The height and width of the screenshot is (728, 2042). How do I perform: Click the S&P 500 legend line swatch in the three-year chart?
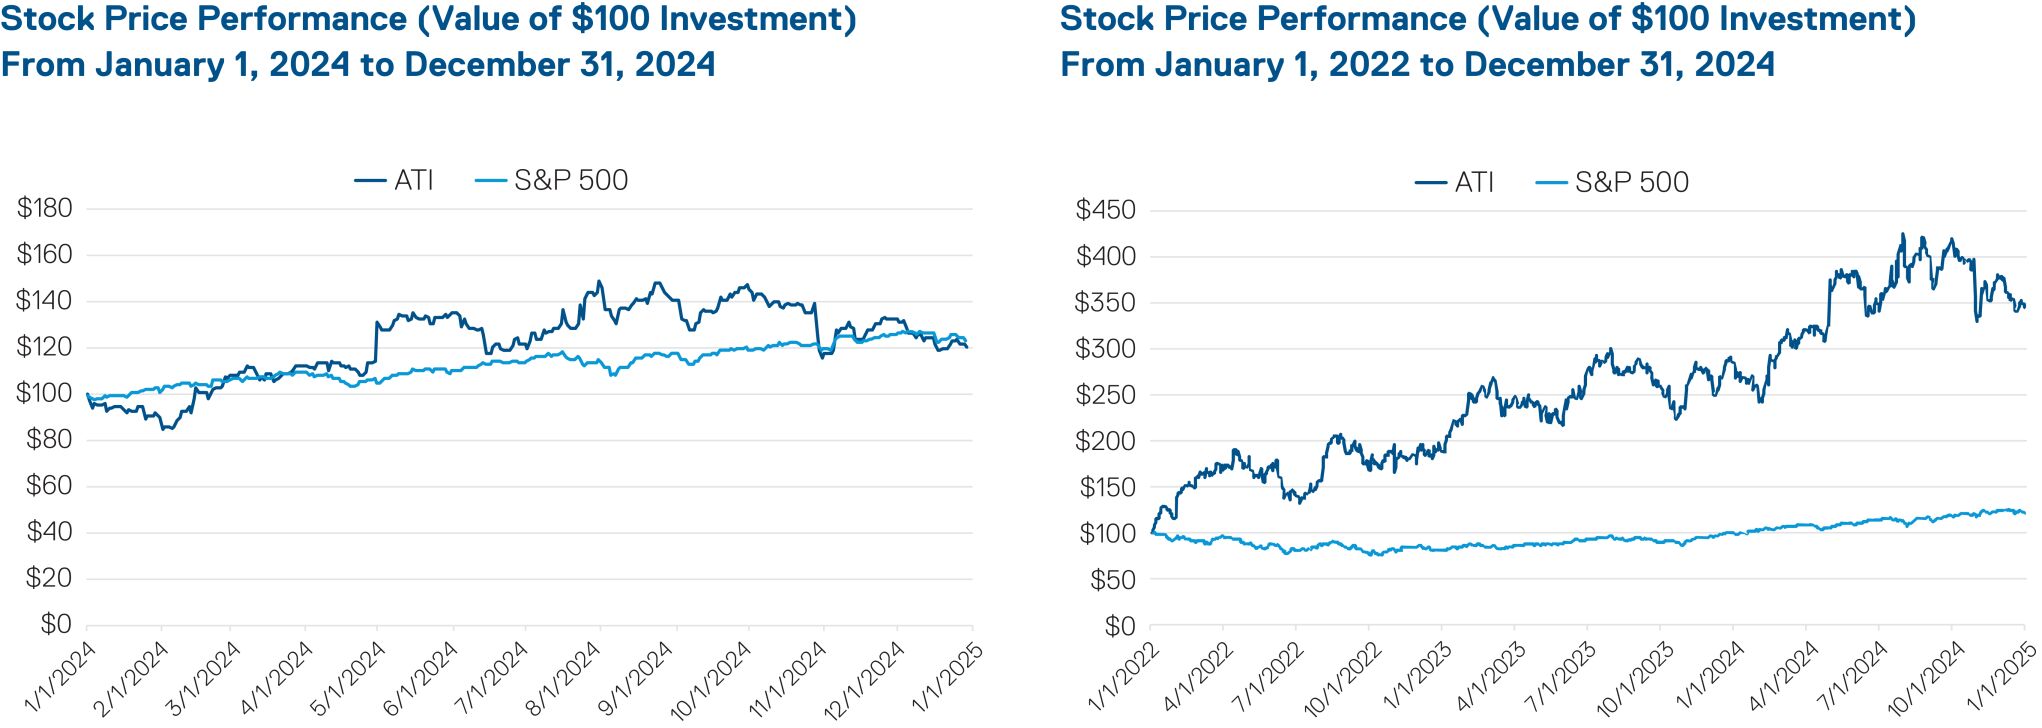(x=1551, y=183)
